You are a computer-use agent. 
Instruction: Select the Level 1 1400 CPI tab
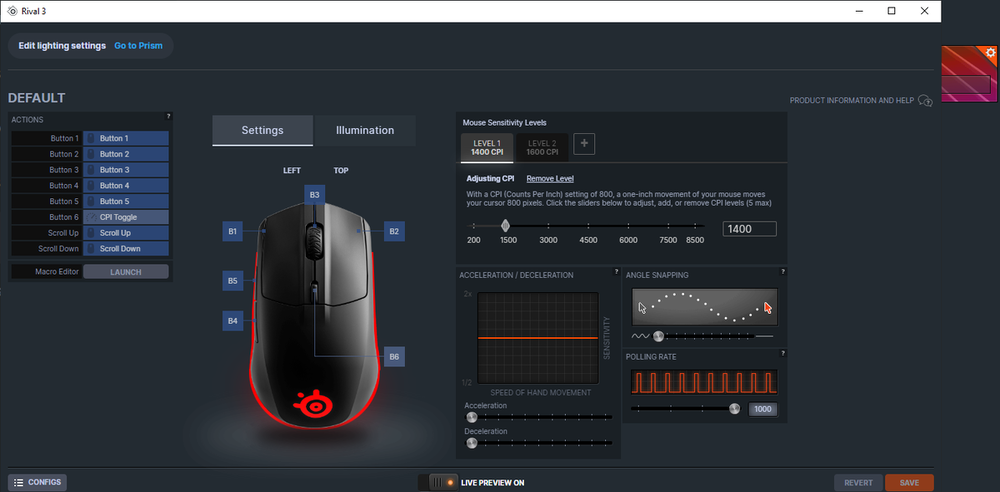[x=487, y=148]
